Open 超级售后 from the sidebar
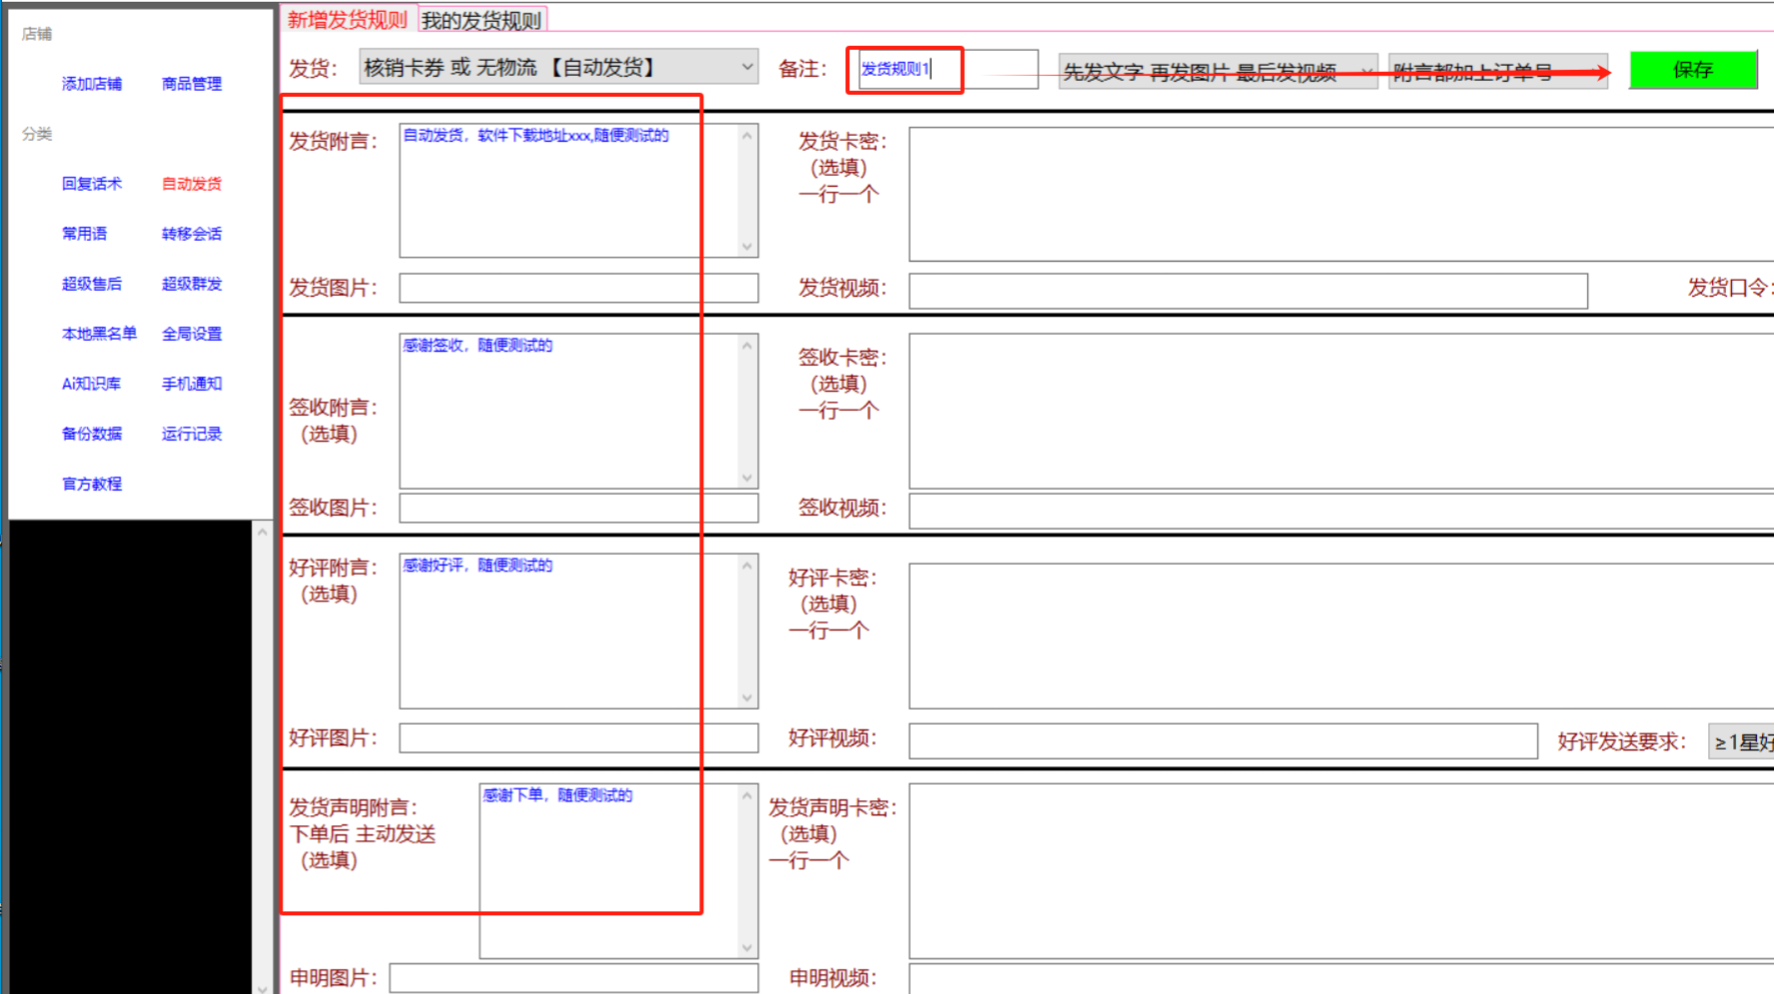 tap(92, 284)
